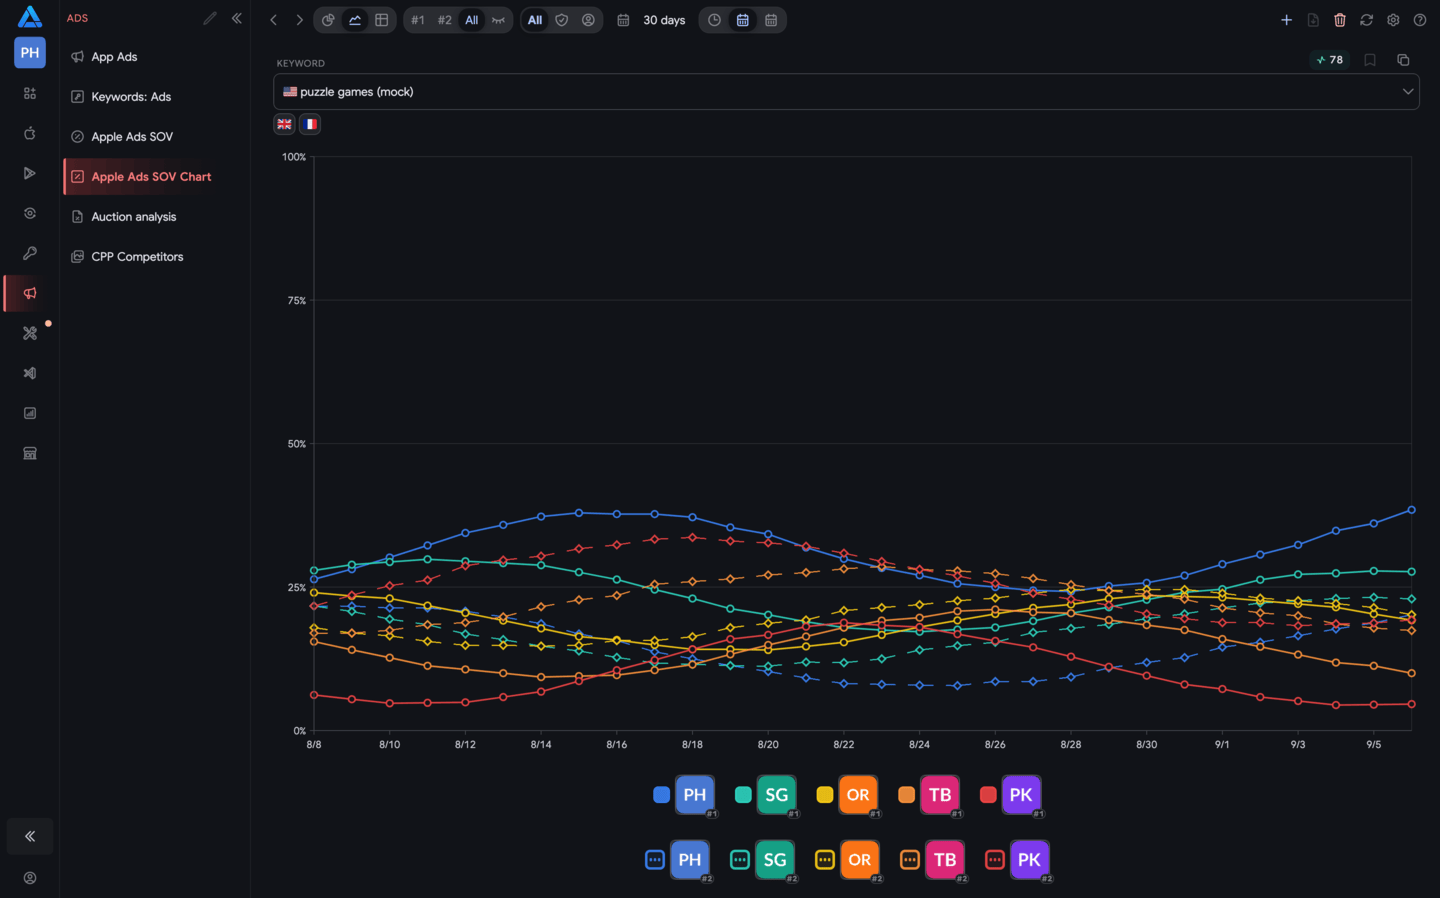This screenshot has height=898, width=1440.
Task: Open CPP Competitors menu item
Action: point(155,257)
